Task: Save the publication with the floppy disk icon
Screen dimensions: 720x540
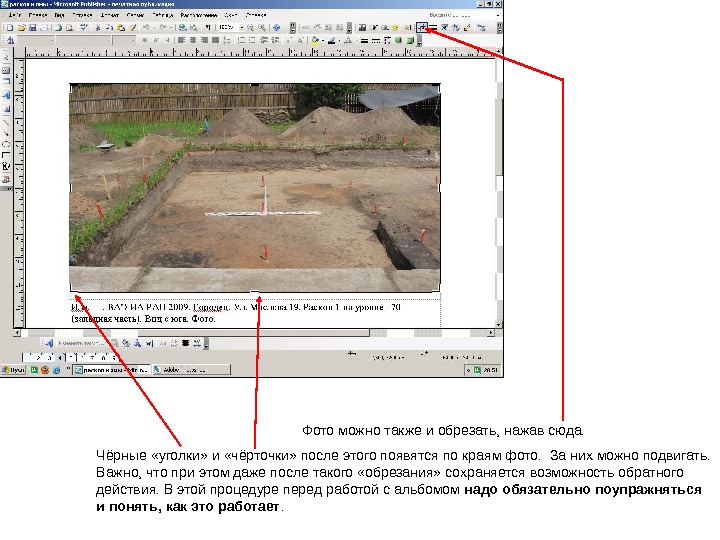Action: point(33,28)
